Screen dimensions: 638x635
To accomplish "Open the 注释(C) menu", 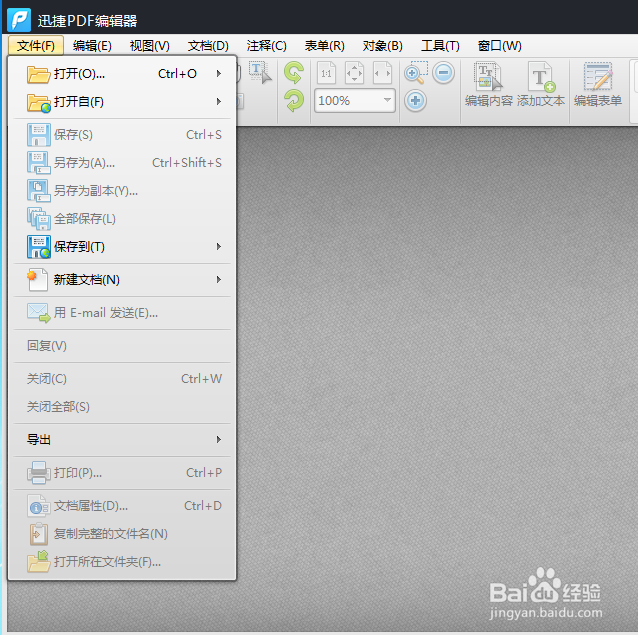I will pos(266,46).
